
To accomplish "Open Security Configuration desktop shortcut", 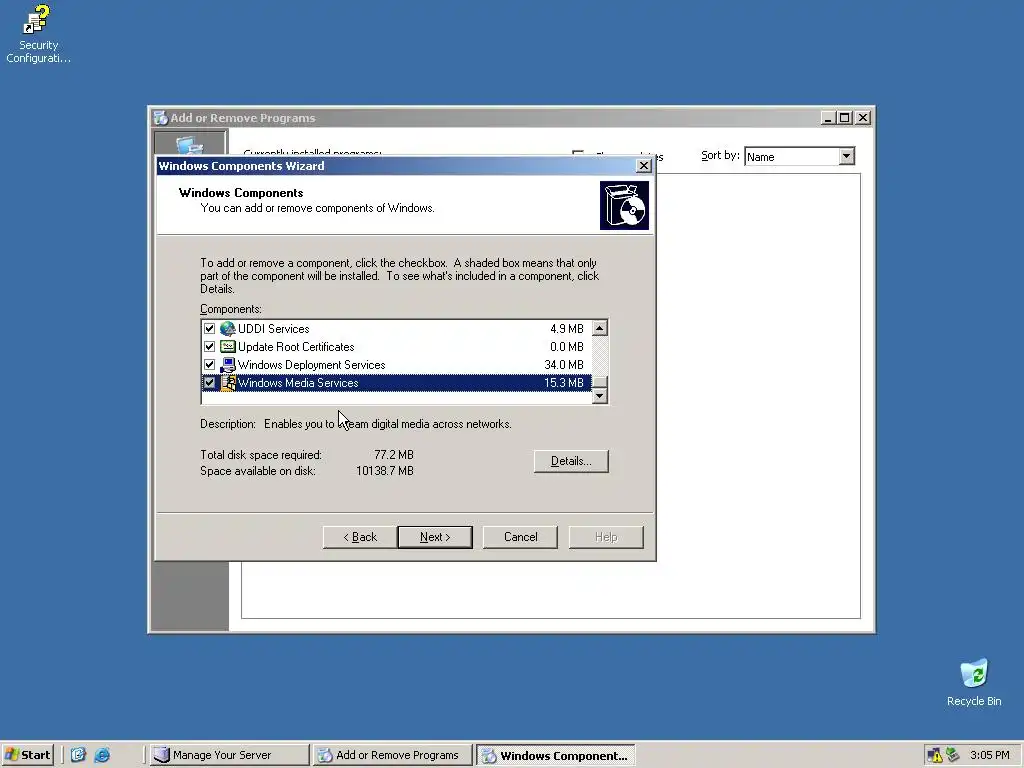I will click(37, 34).
